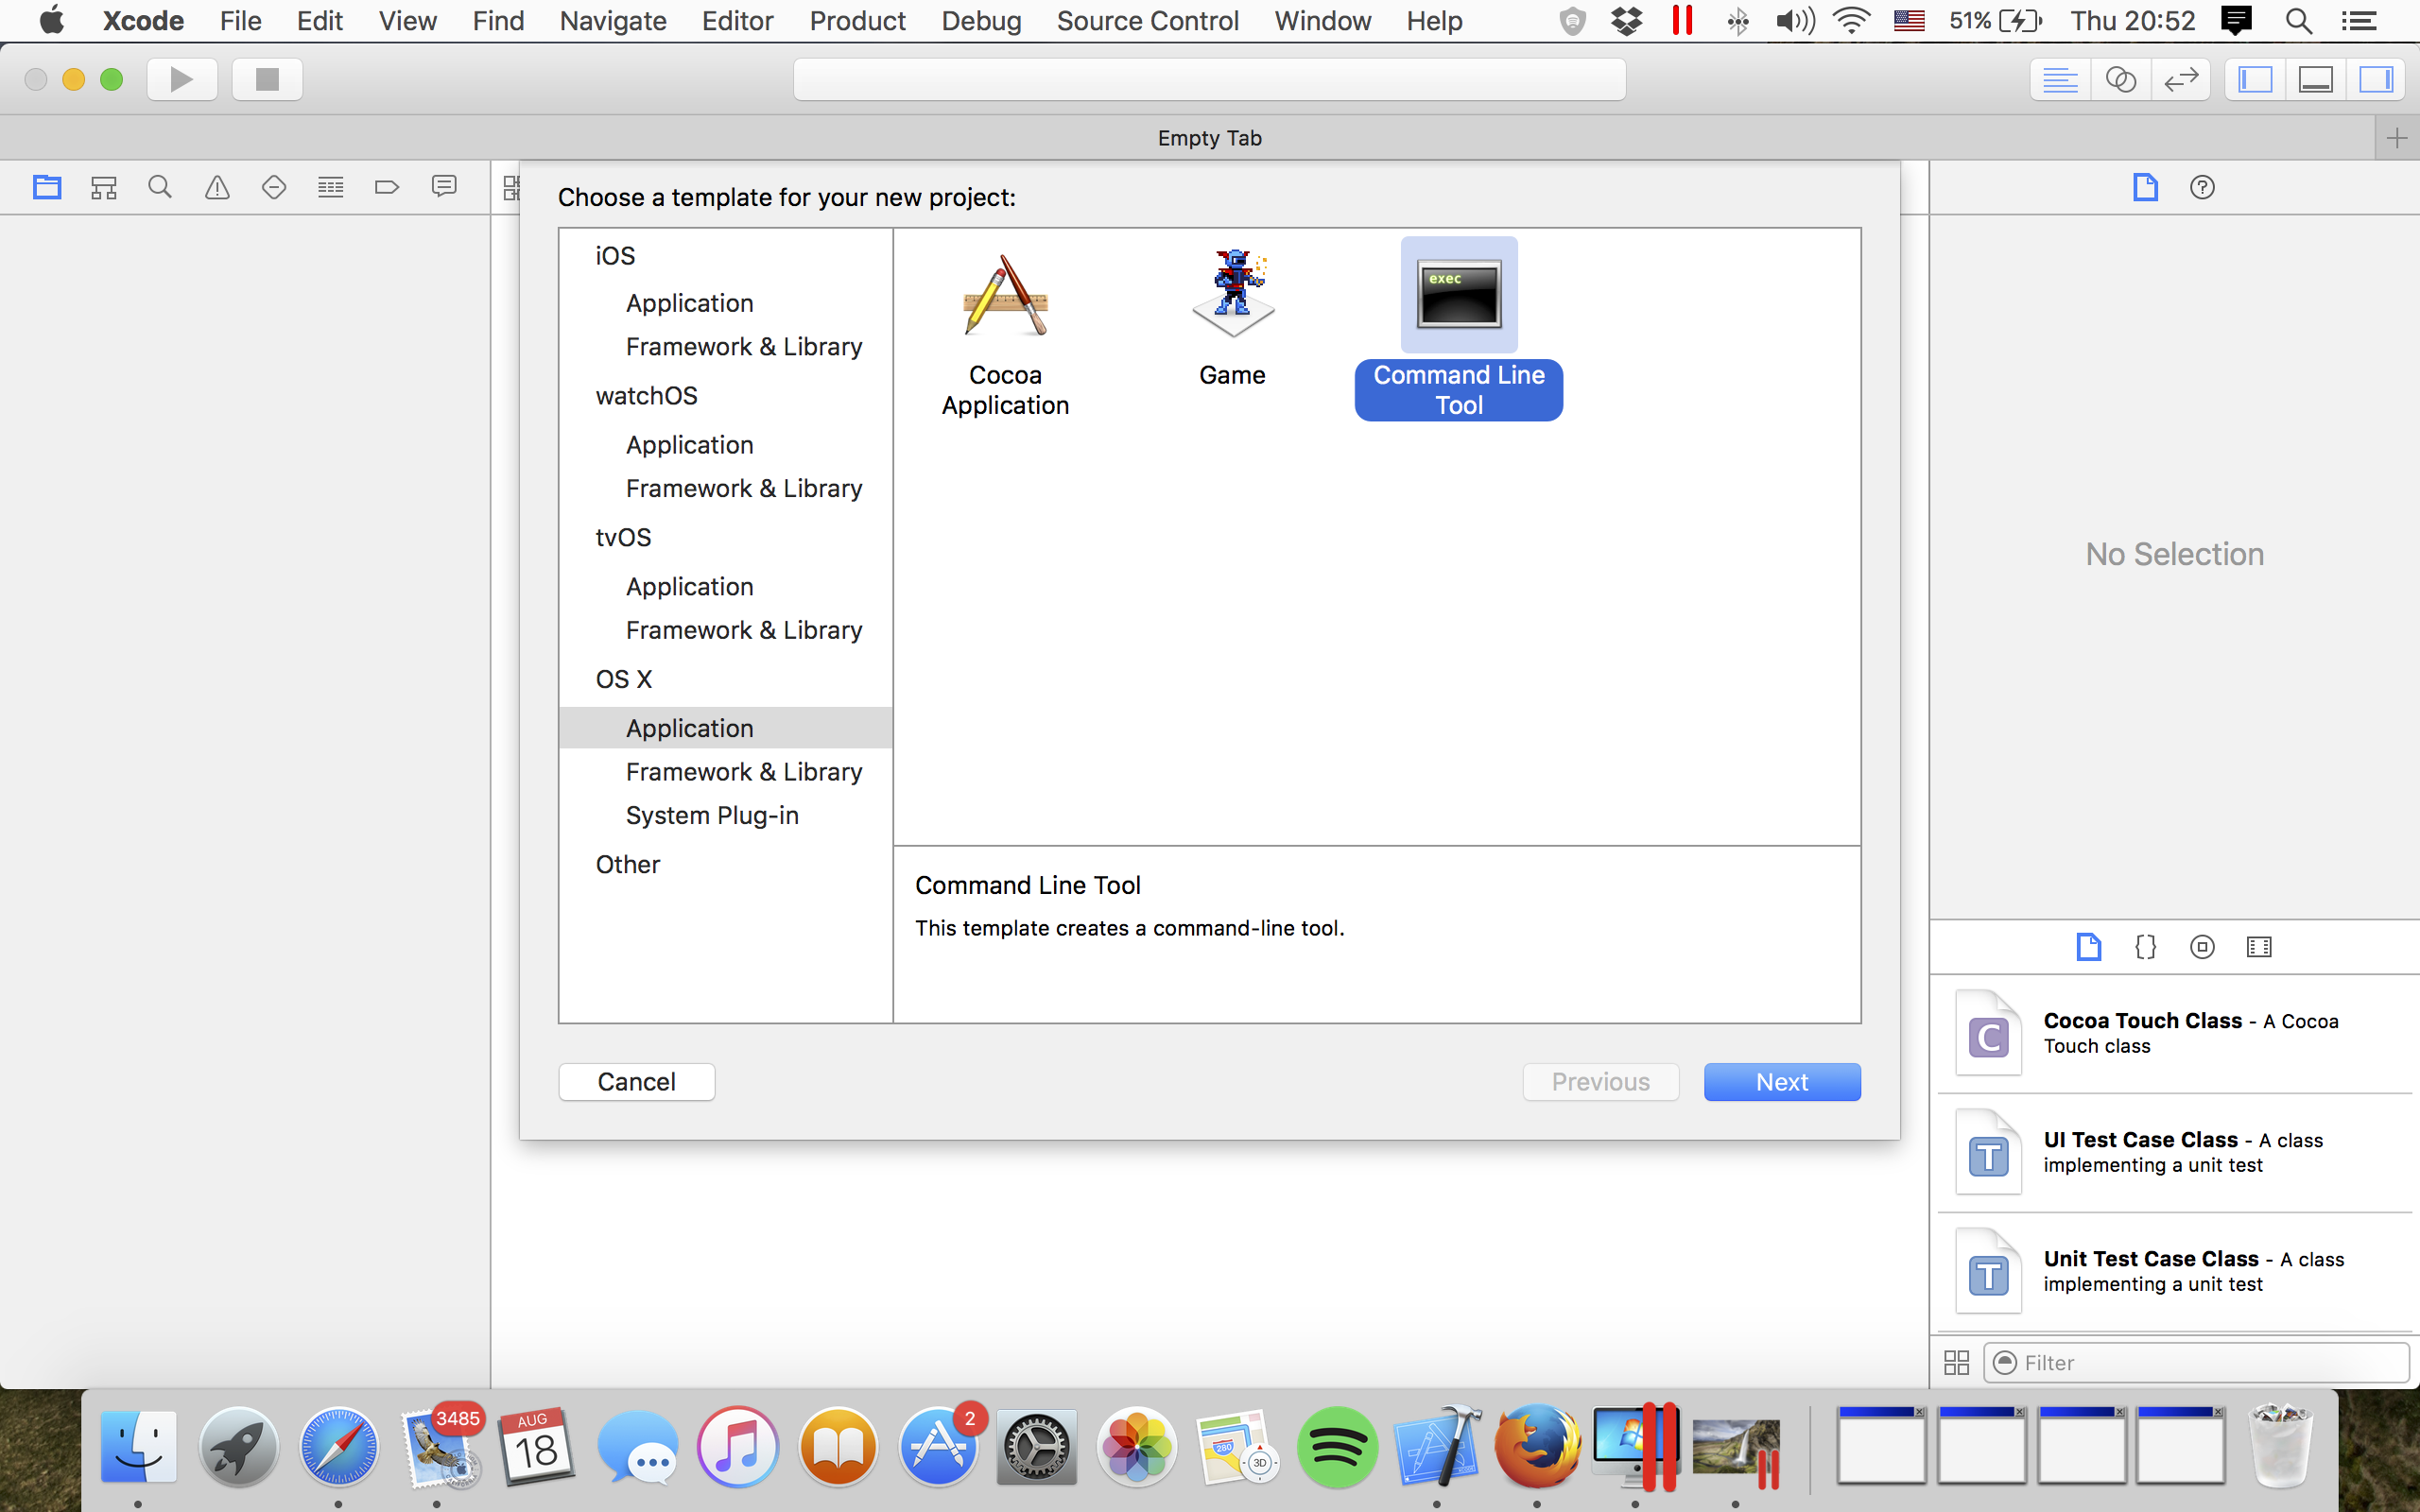Select the Command Line Tool template

[1459, 330]
